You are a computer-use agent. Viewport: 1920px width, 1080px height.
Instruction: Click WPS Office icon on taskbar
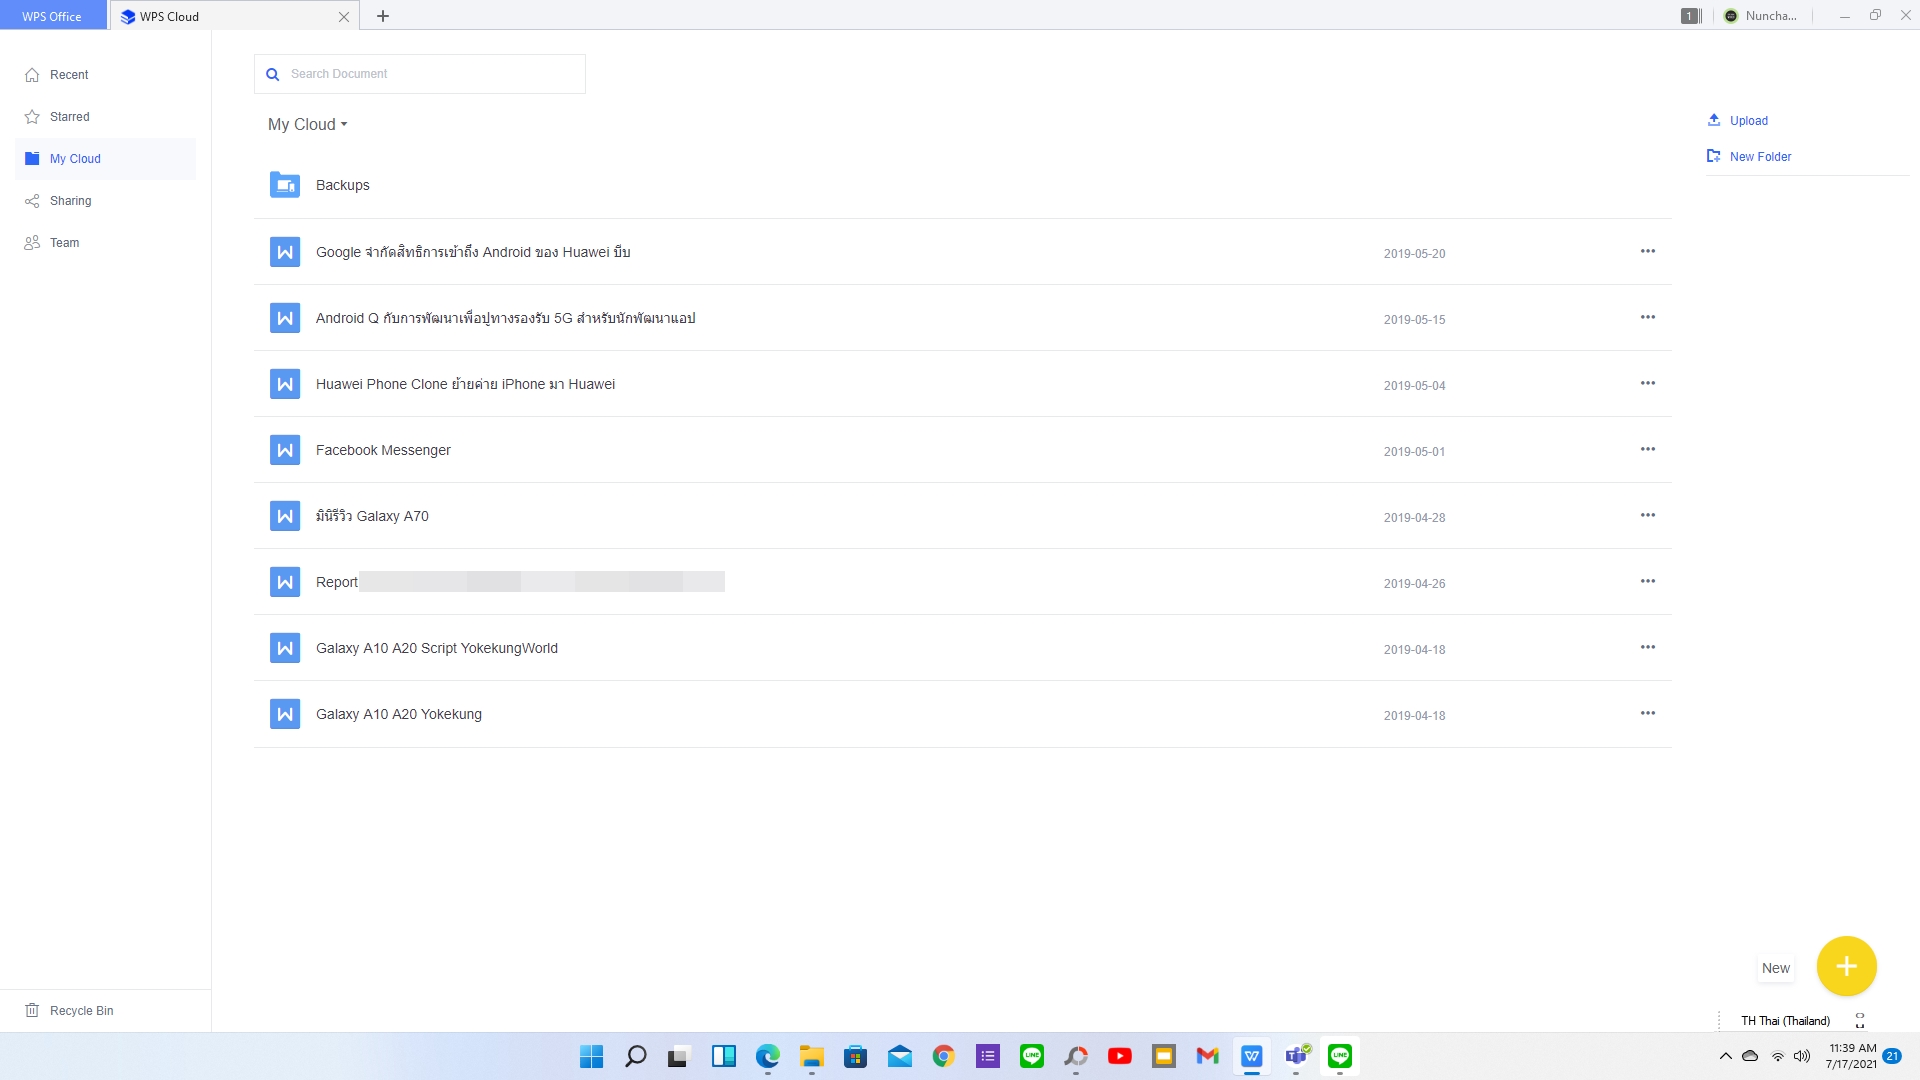point(1252,1056)
